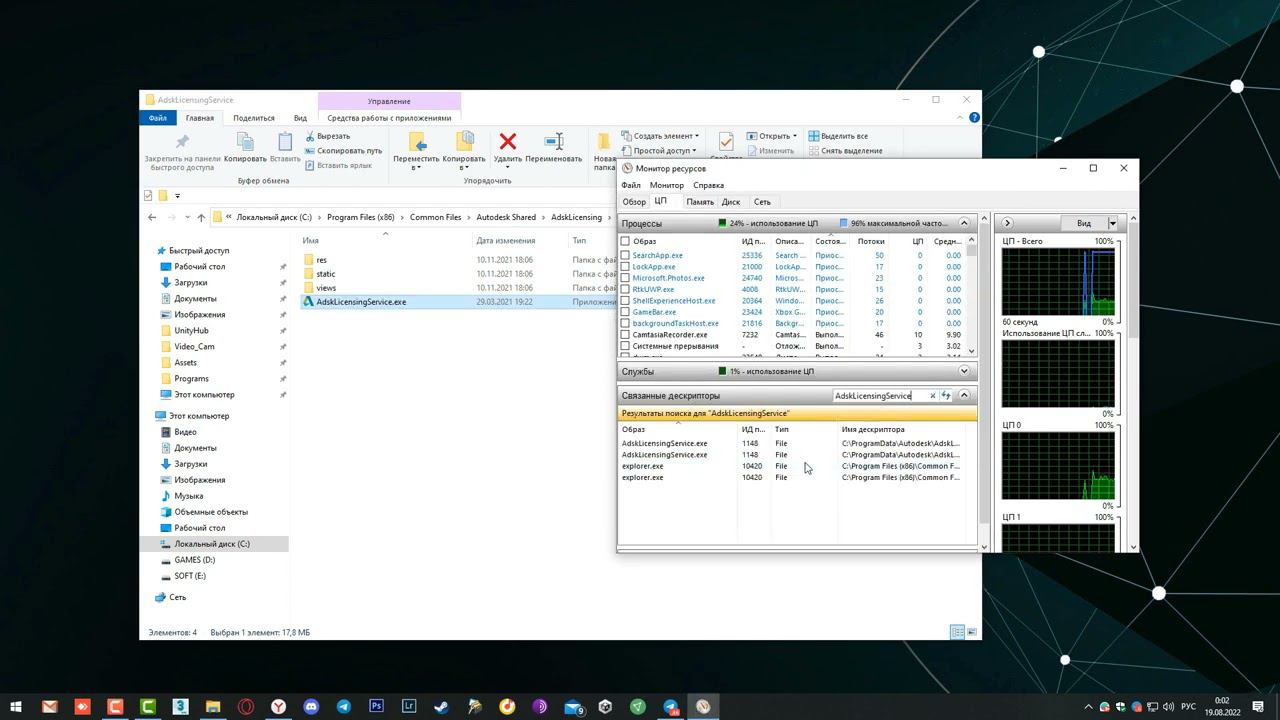Clear the handle search box with X
Image resolution: width=1280 pixels, height=720 pixels.
click(933, 396)
